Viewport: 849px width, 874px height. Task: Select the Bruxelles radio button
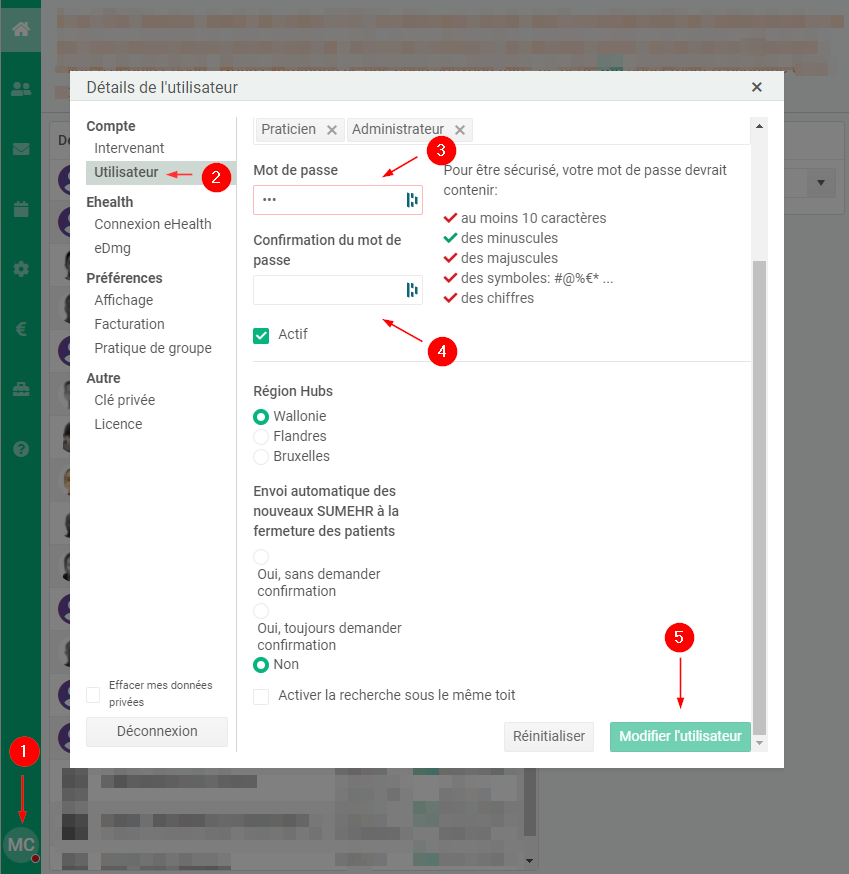[260, 456]
